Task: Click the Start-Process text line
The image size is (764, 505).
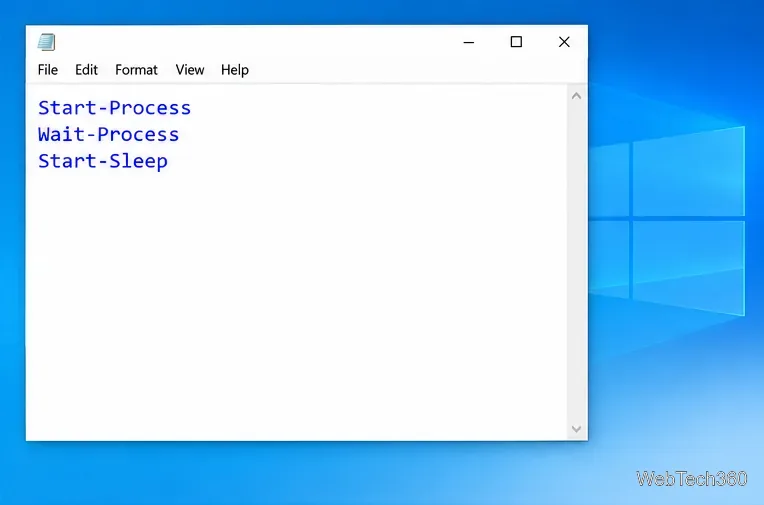Action: click(x=115, y=108)
